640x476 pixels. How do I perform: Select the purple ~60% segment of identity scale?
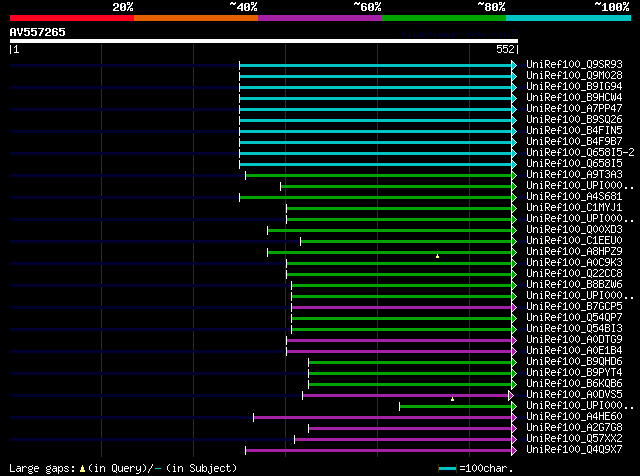tap(320, 18)
